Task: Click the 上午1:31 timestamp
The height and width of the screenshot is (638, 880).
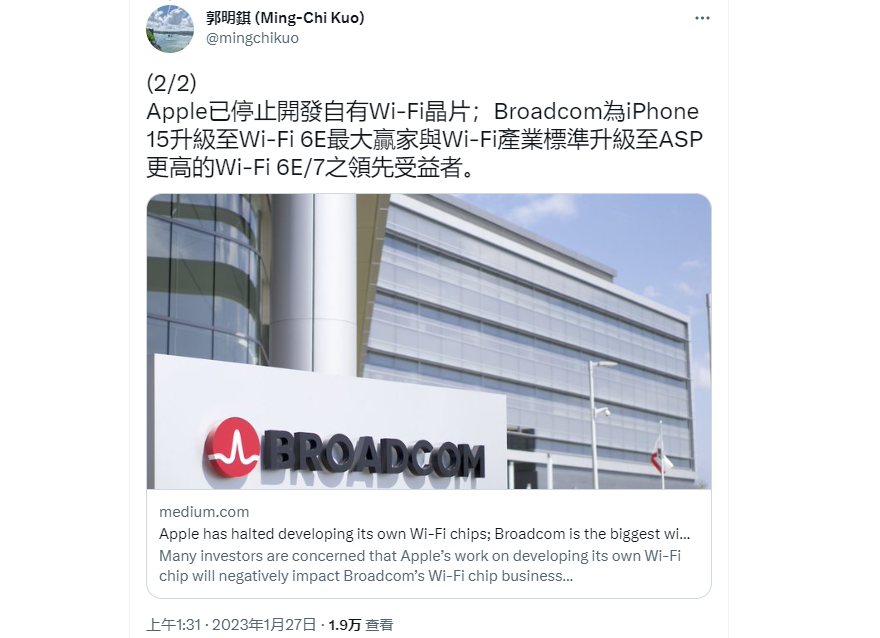Action: click(x=173, y=625)
